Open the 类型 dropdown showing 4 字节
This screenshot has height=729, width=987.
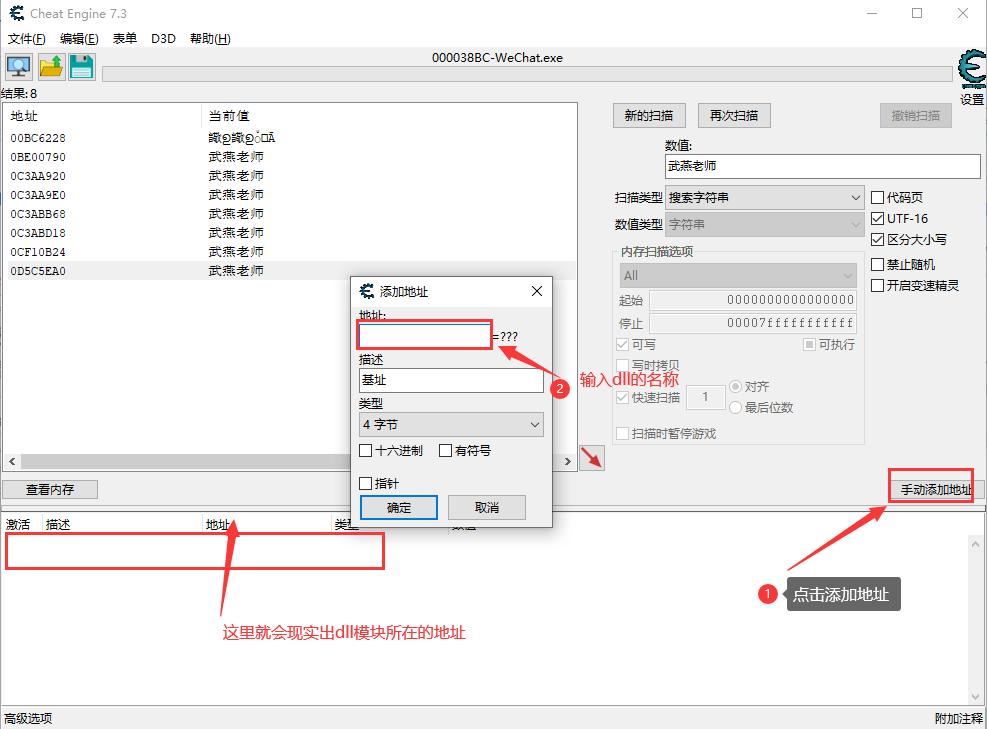(x=451, y=424)
